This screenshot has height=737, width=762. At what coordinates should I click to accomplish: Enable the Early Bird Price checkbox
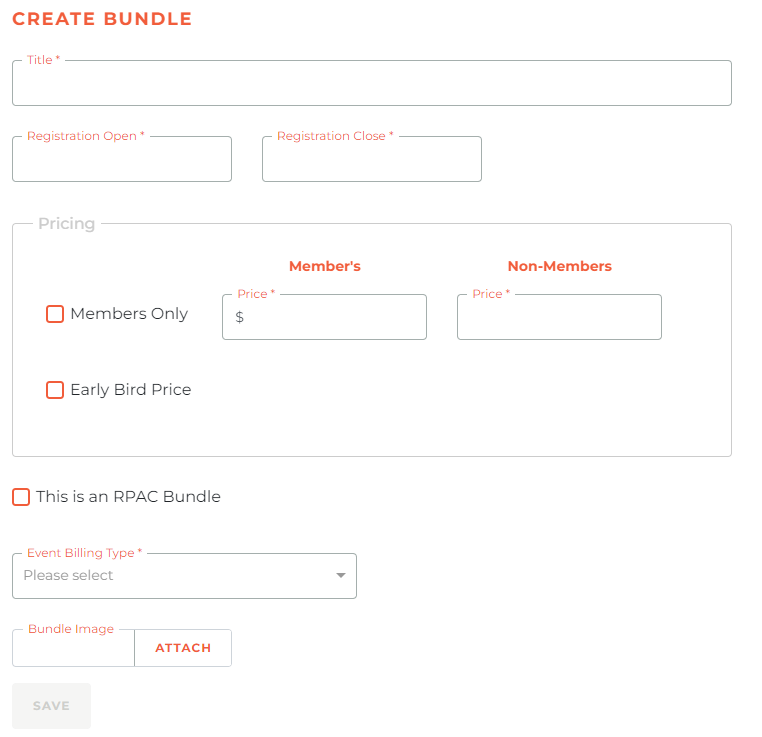(55, 390)
